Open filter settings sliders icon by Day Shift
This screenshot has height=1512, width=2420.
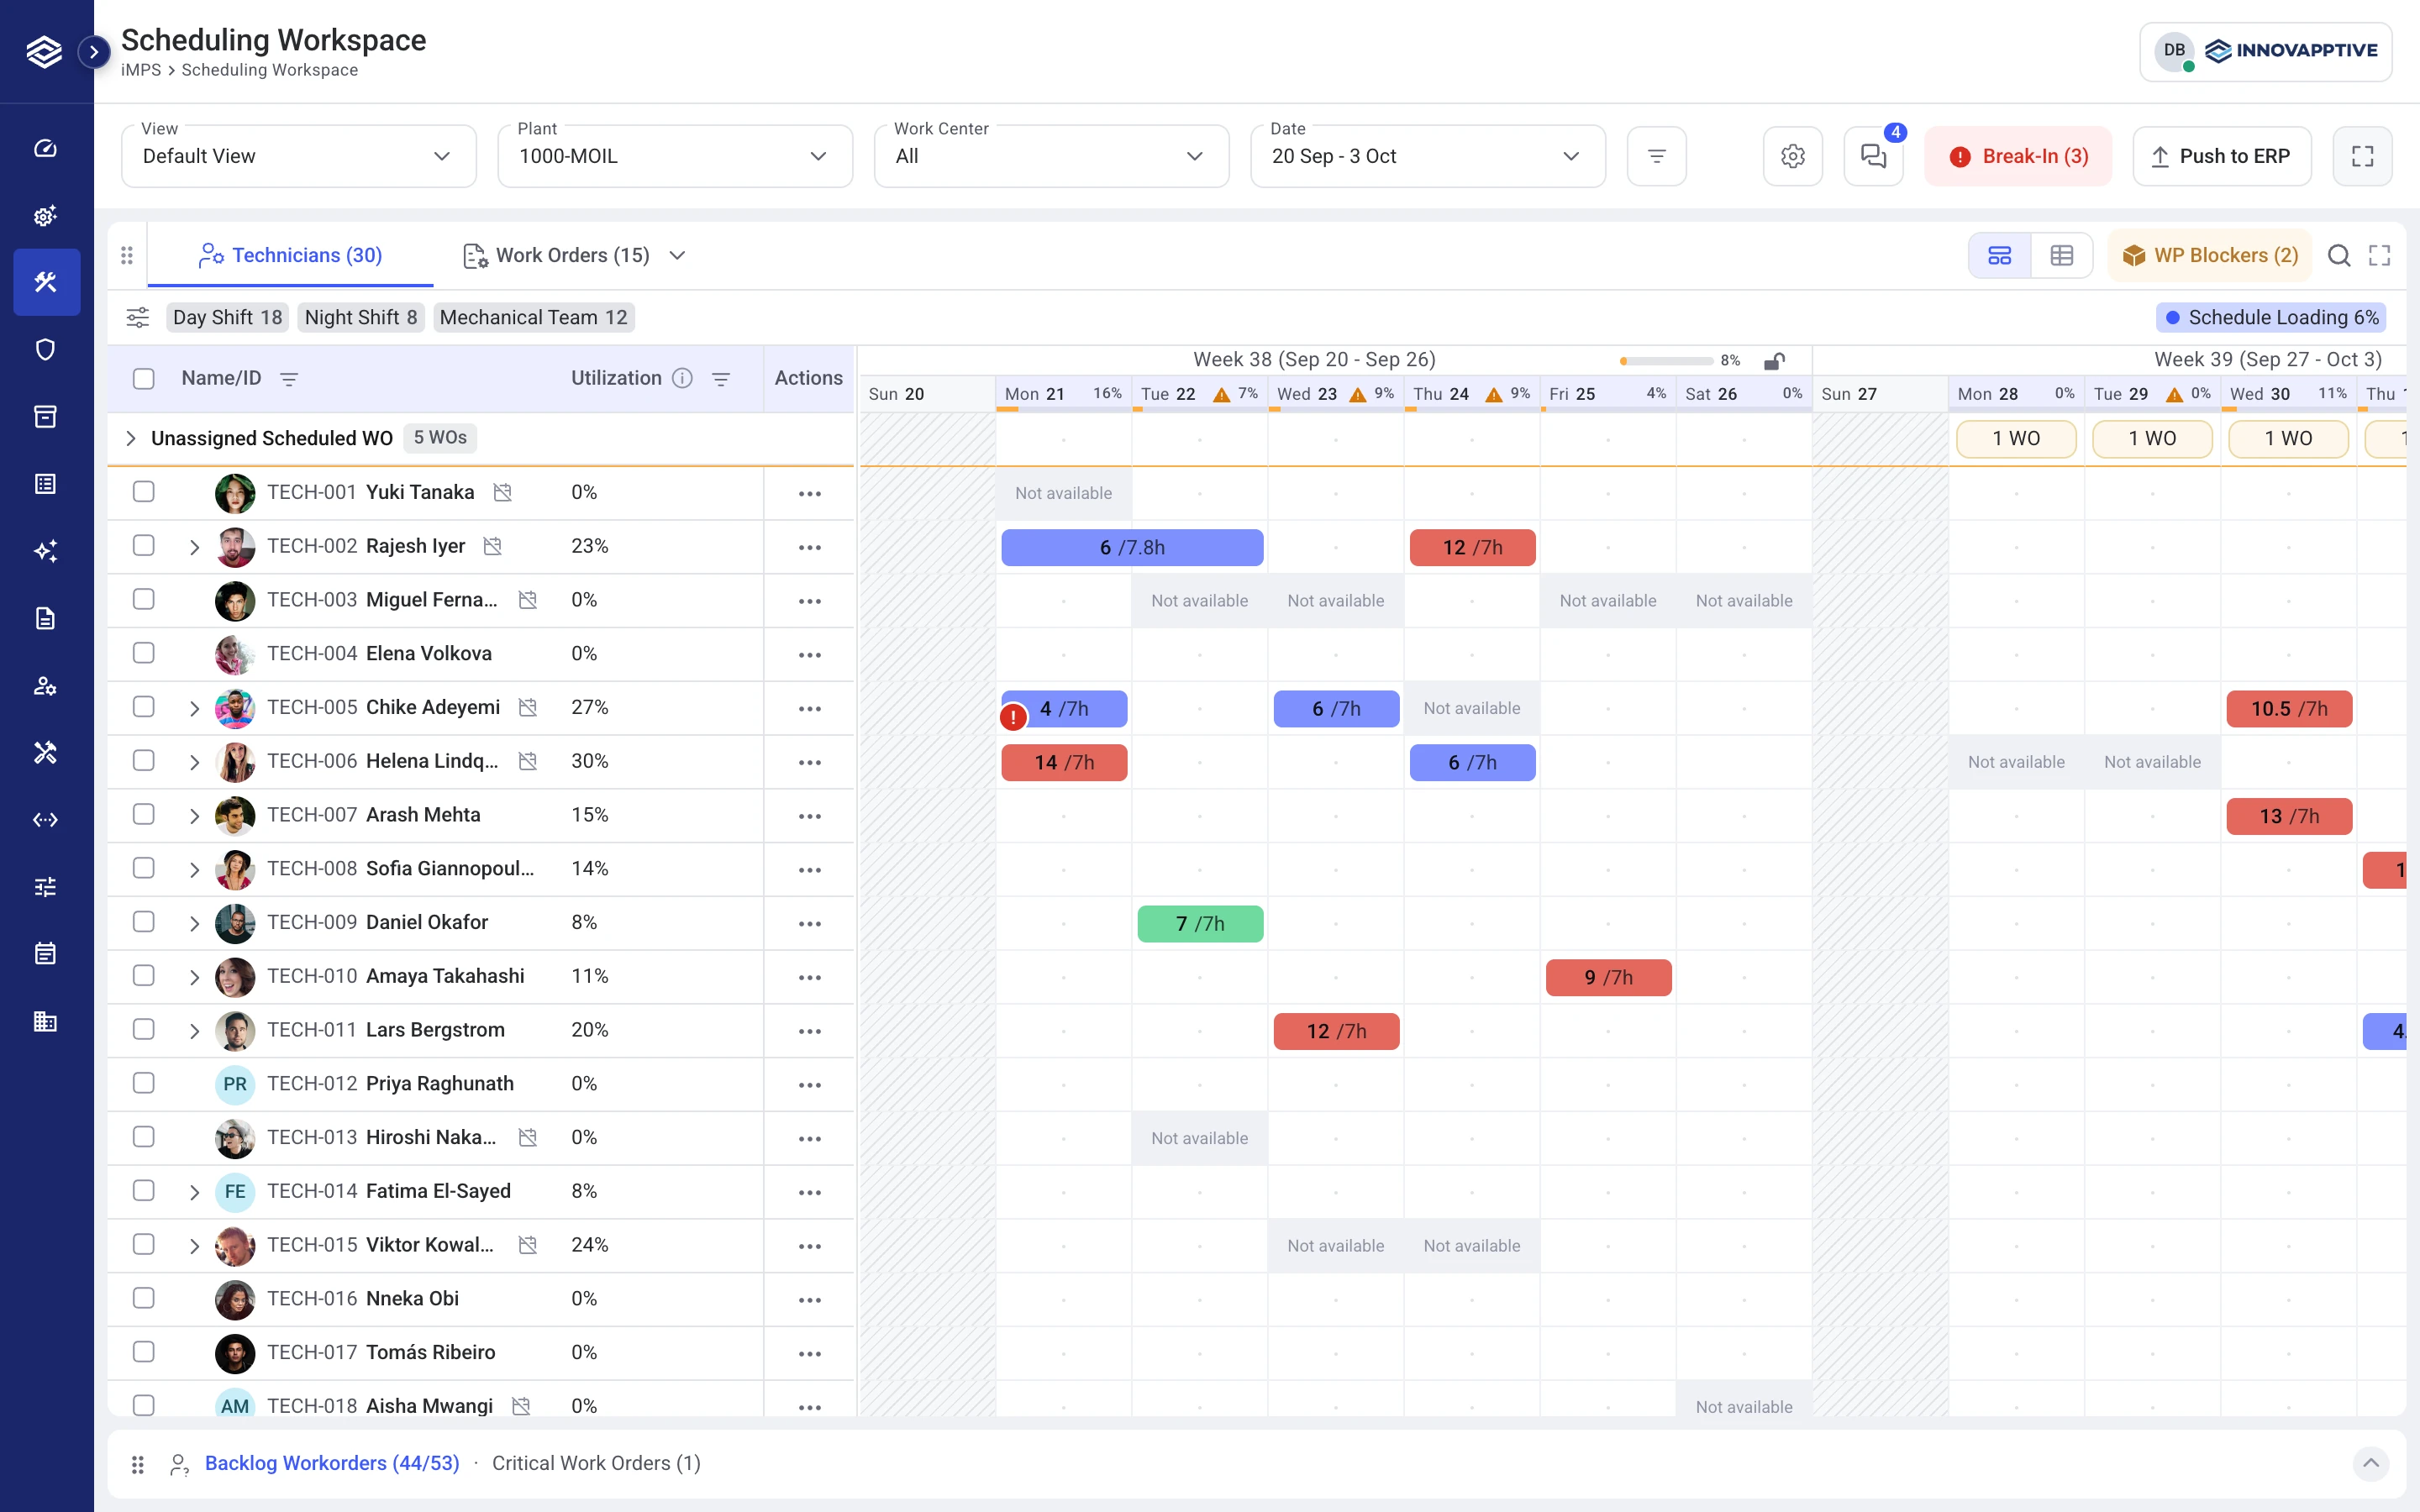(x=138, y=317)
